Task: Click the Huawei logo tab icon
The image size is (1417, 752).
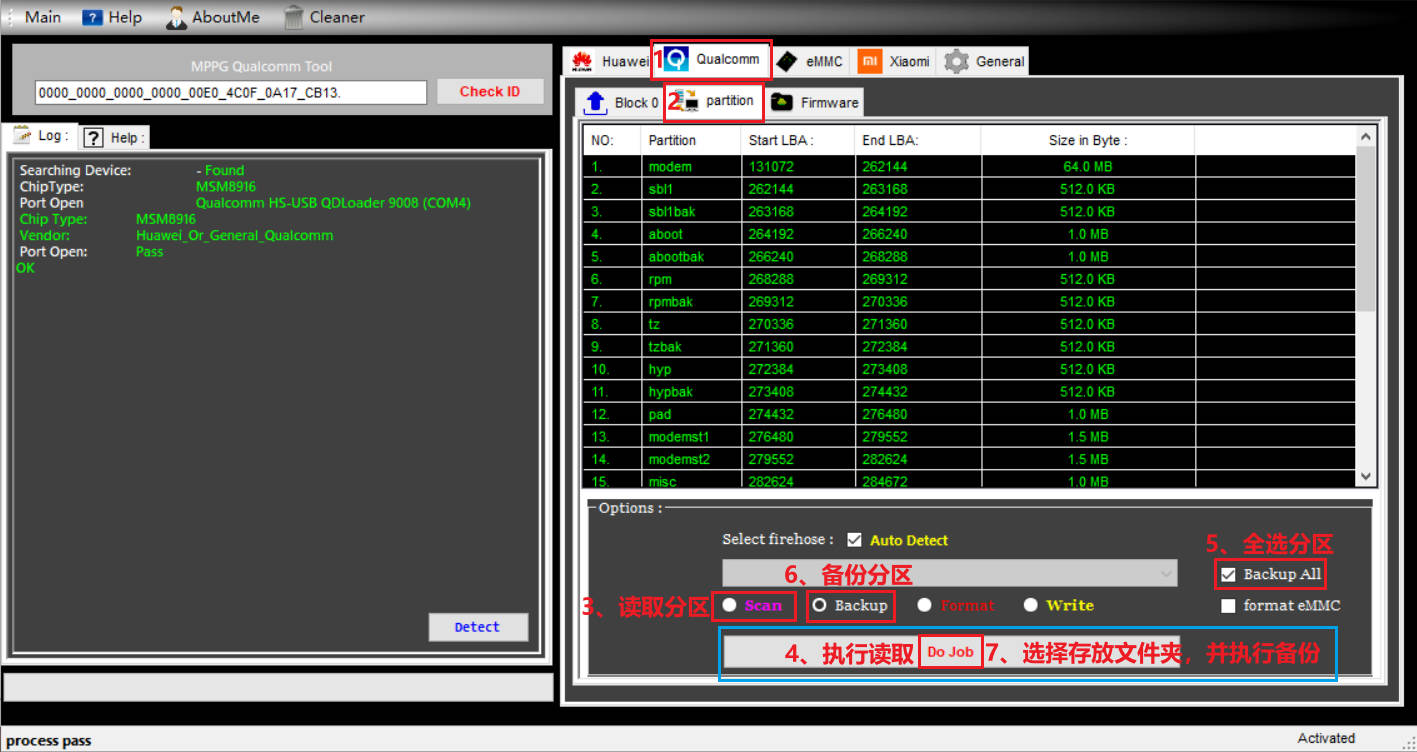Action: click(x=582, y=62)
